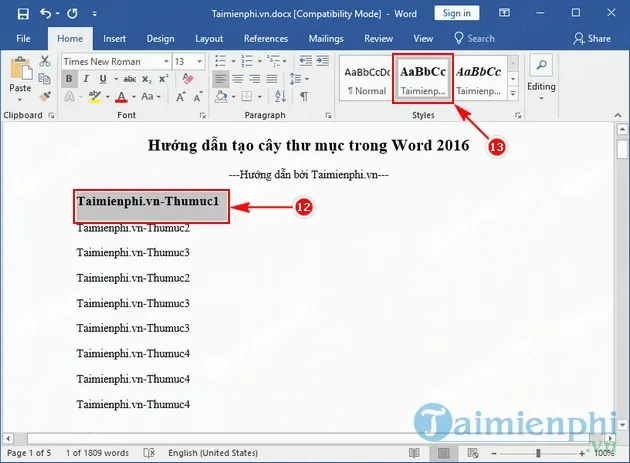
Task: Switch to the Insert tab
Action: [x=115, y=39]
